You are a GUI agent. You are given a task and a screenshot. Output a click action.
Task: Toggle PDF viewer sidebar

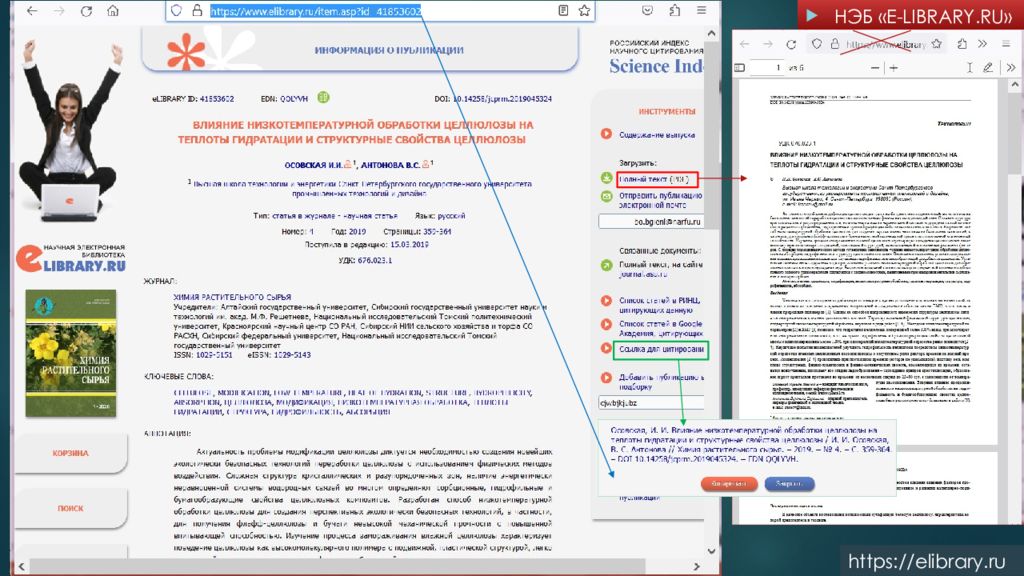point(740,67)
